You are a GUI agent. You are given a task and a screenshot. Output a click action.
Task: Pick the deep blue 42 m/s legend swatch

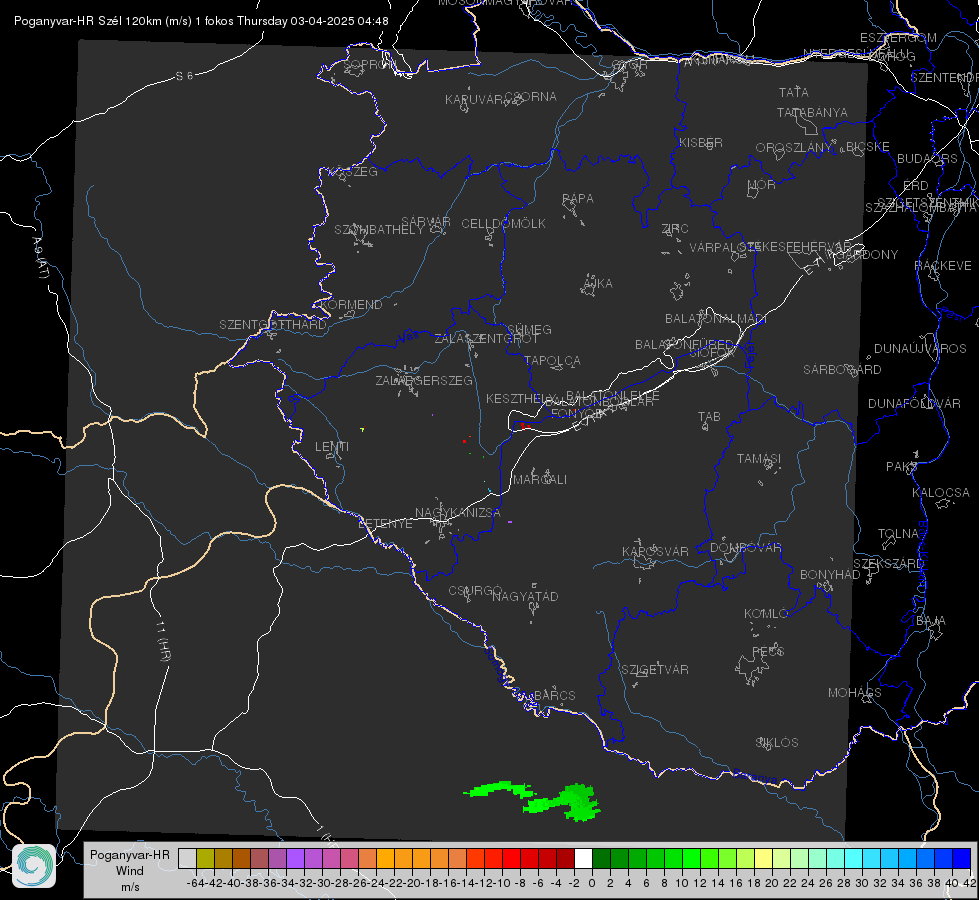[x=962, y=859]
